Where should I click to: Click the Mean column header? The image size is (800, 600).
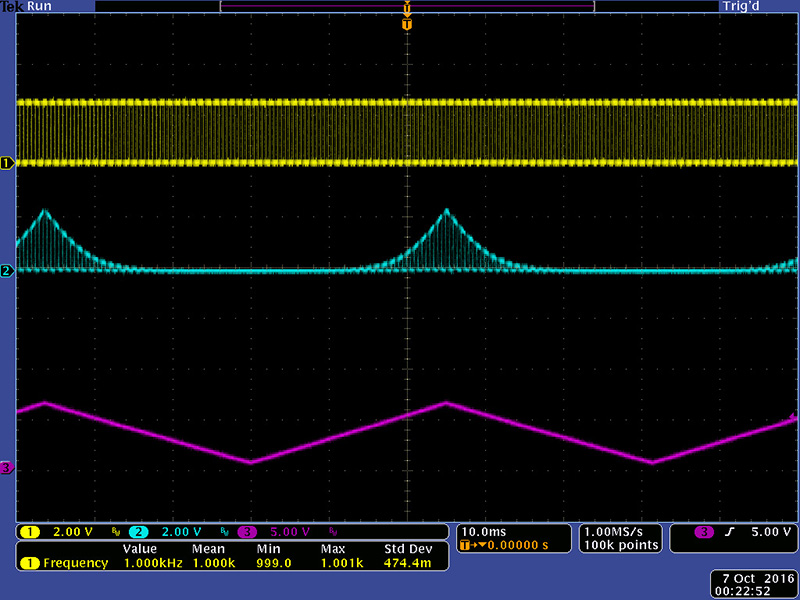(x=208, y=549)
